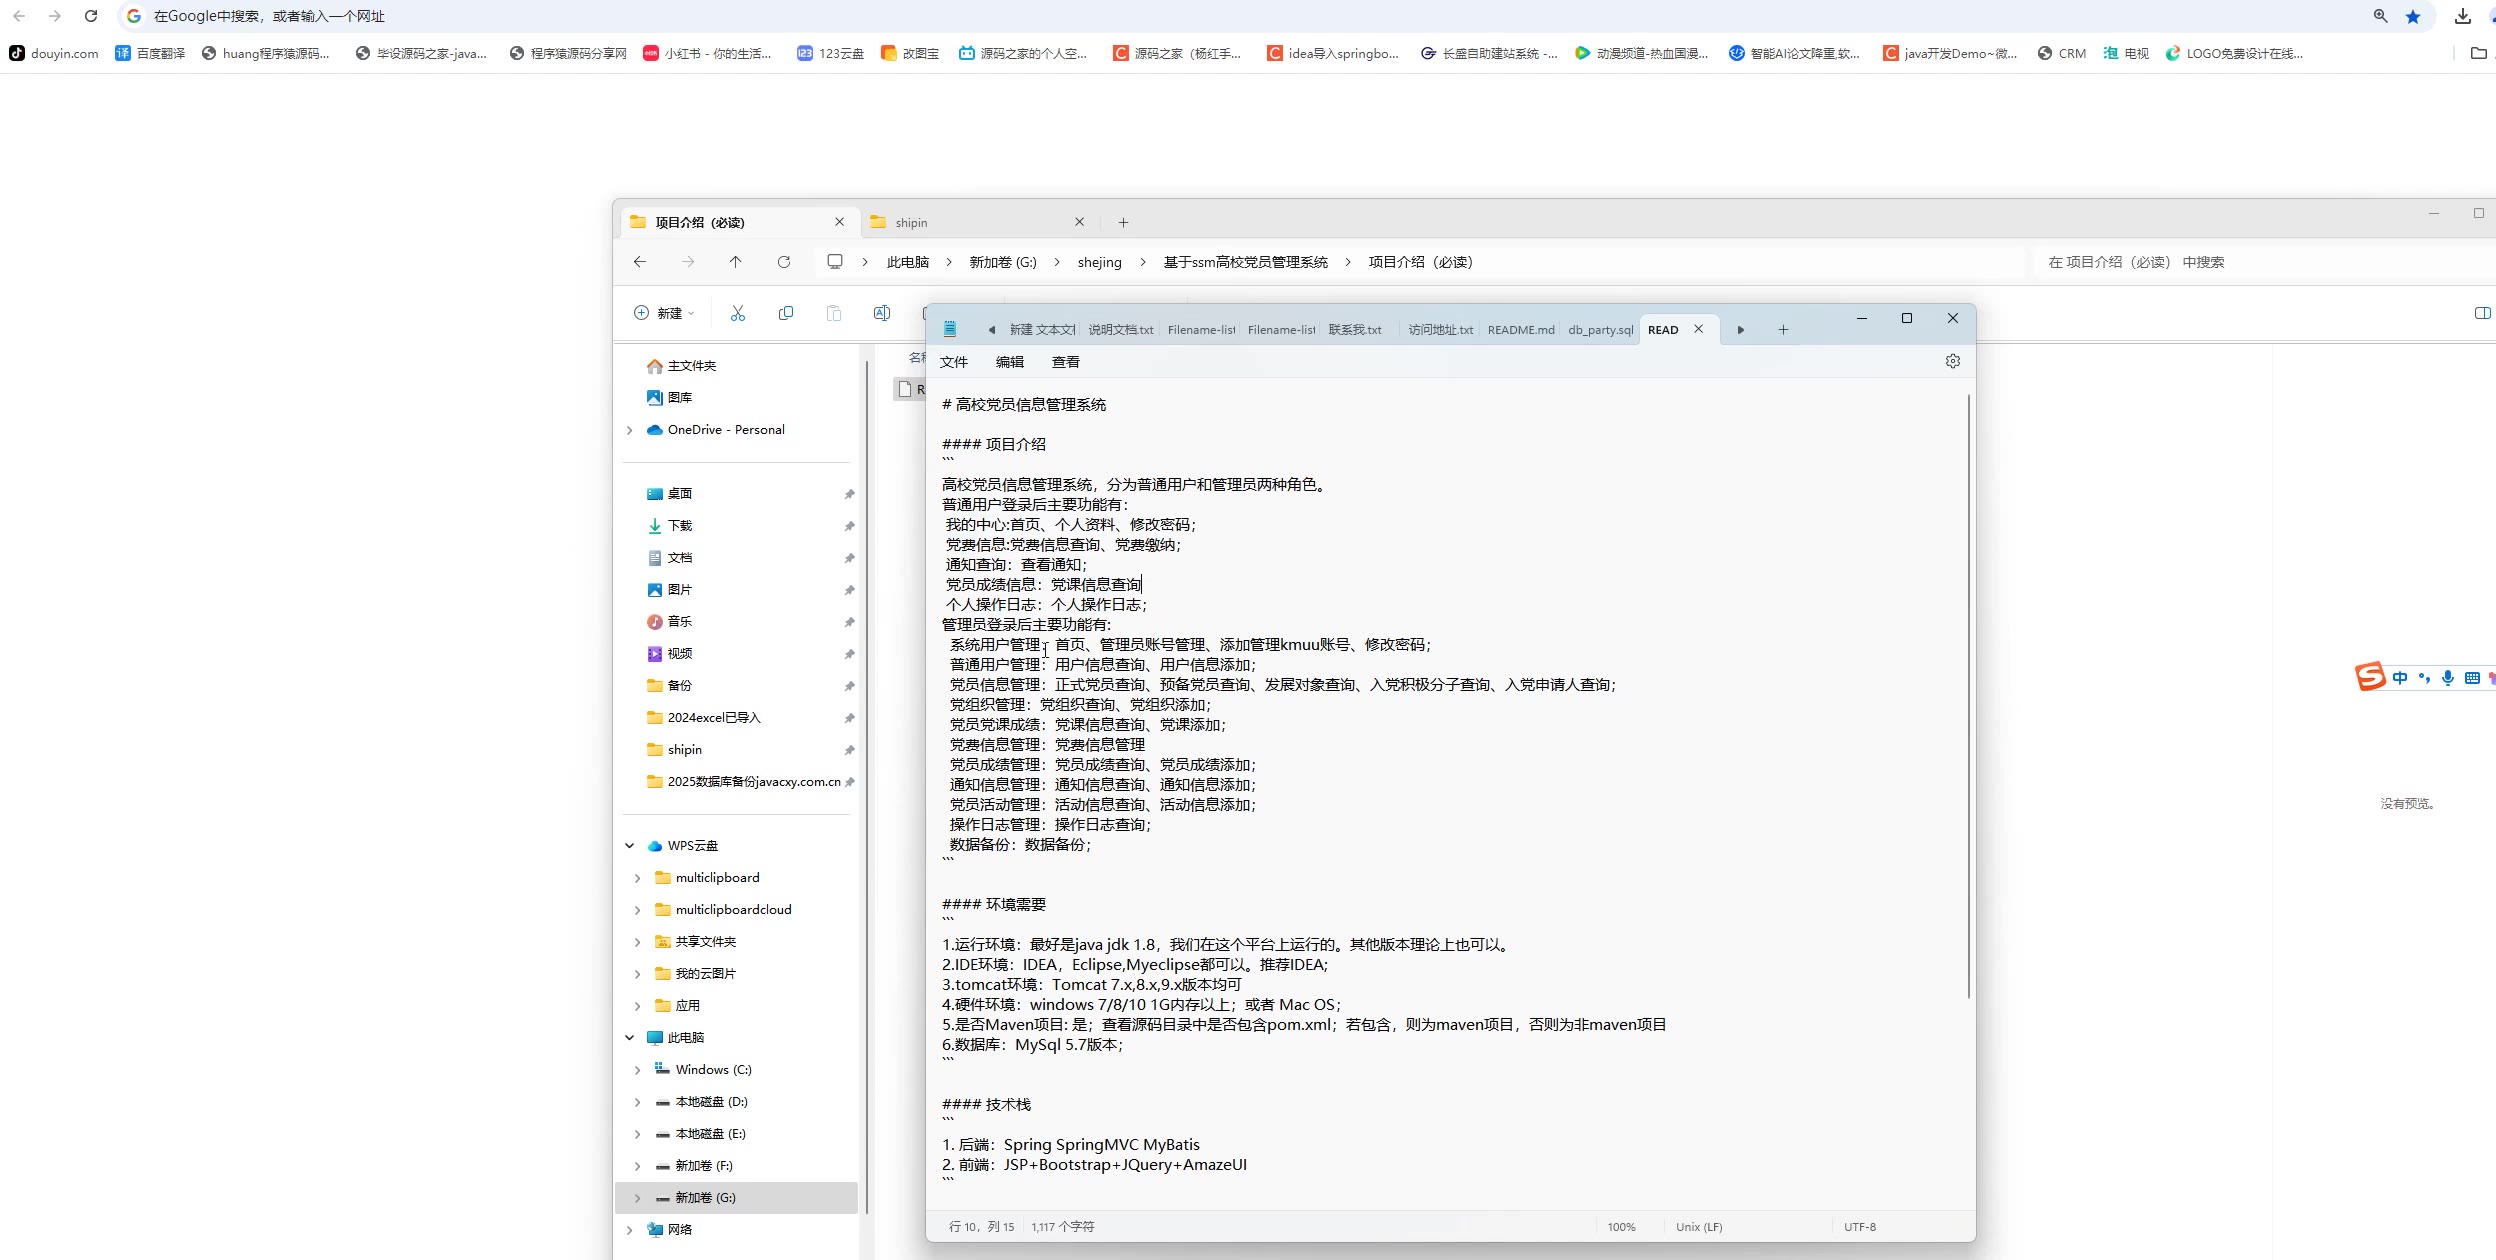Viewport: 2496px width, 1260px height.
Task: Expand 新加卷 (G:) drive node
Action: pos(637,1198)
